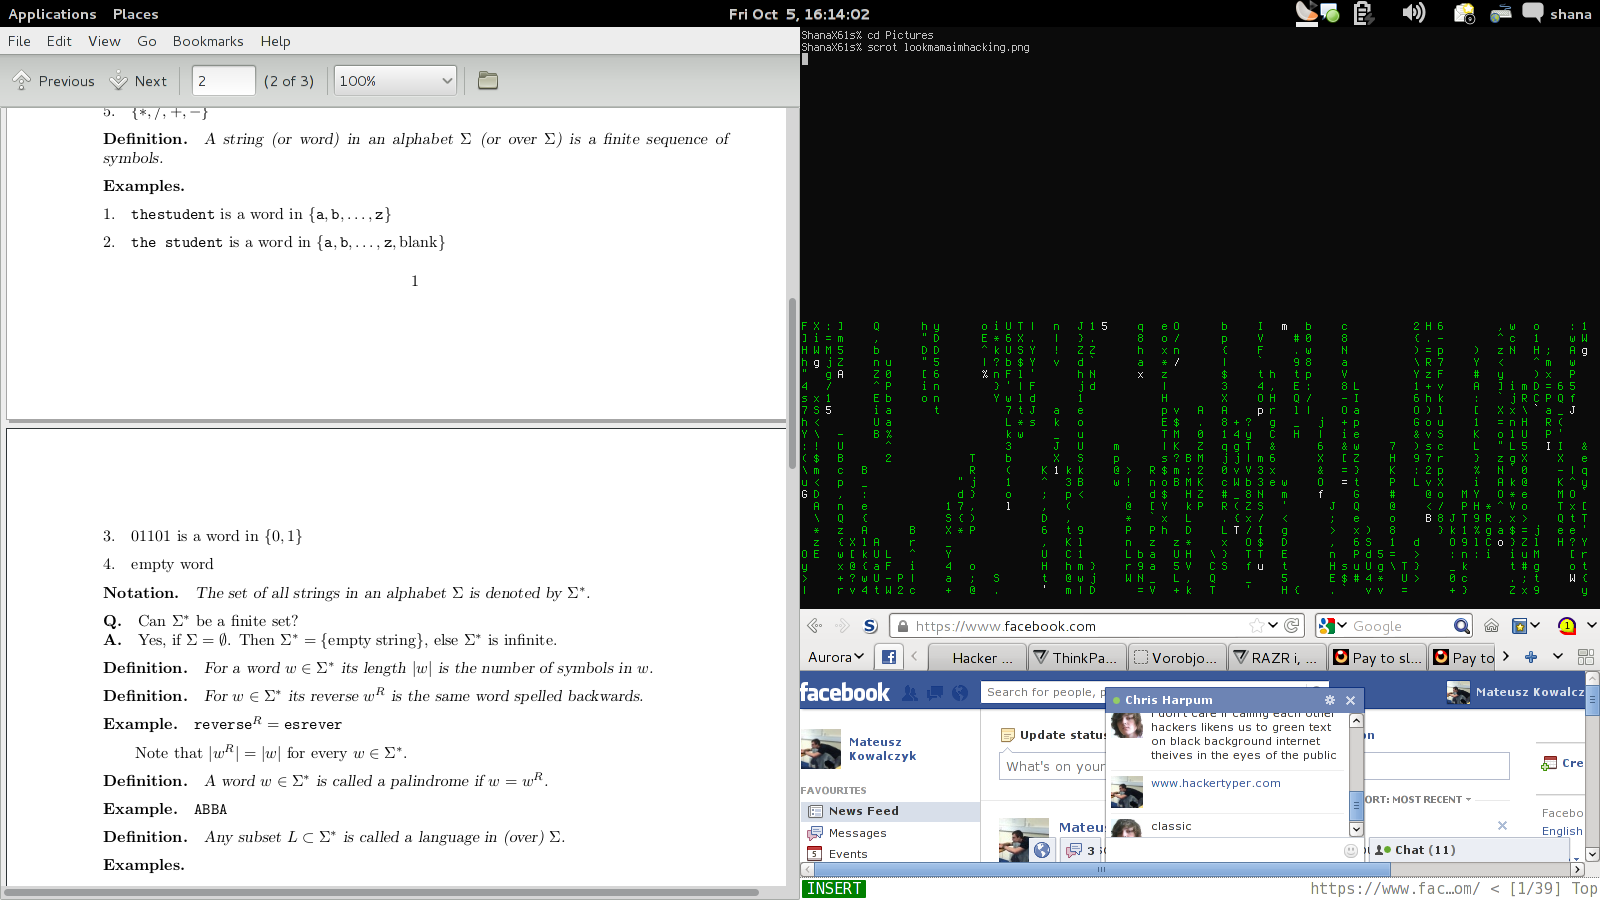Viewport: 1600px width, 900px height.
Task: Go to the Next page button
Action: click(x=138, y=81)
